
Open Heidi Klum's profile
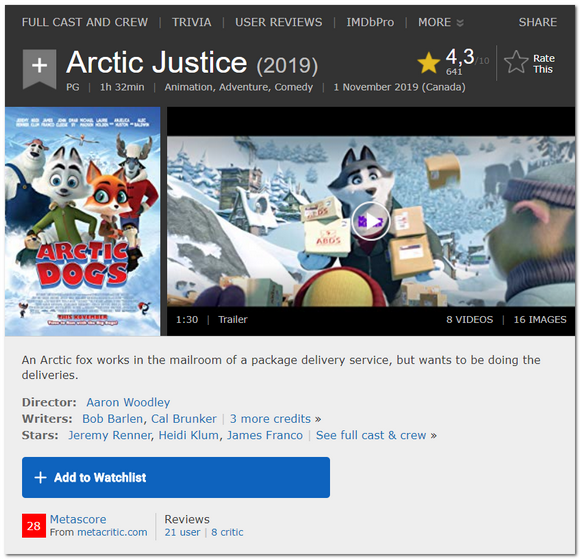188,435
